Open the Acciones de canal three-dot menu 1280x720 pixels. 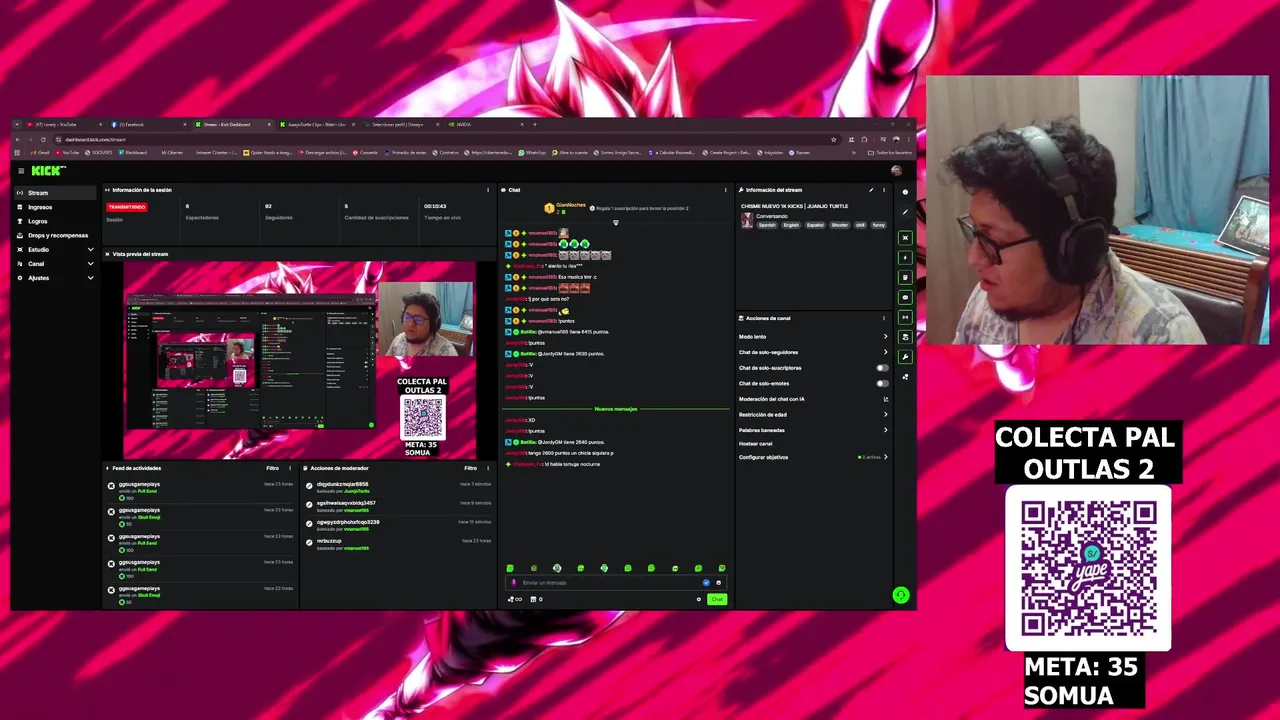point(883,318)
